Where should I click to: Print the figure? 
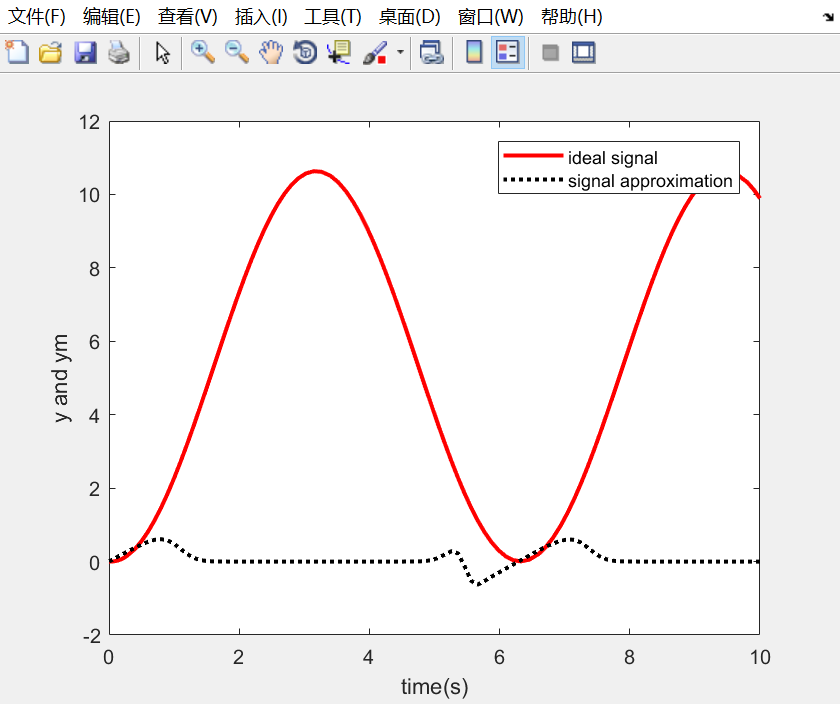(119, 52)
